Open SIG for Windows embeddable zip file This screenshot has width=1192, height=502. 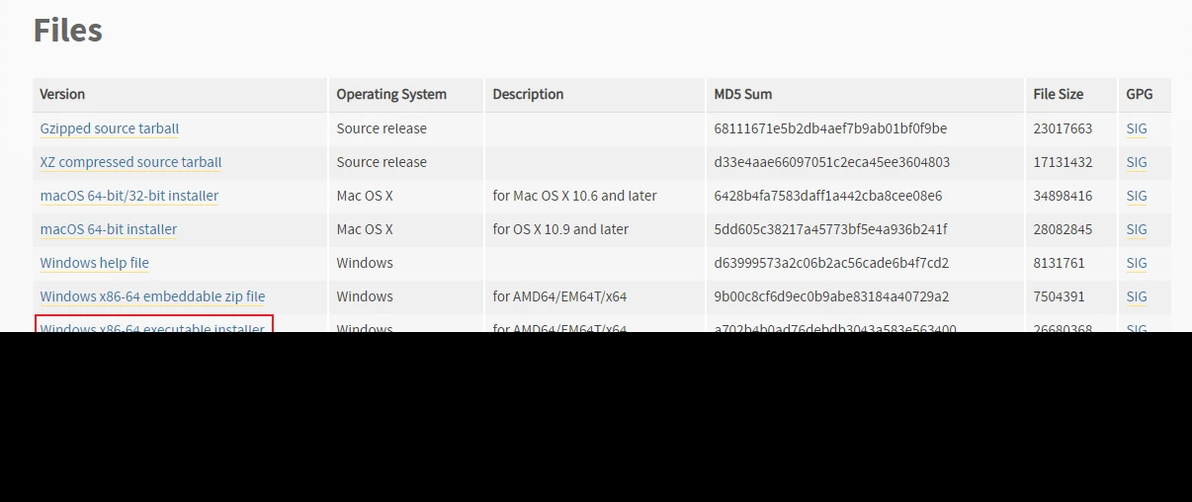click(x=1136, y=296)
